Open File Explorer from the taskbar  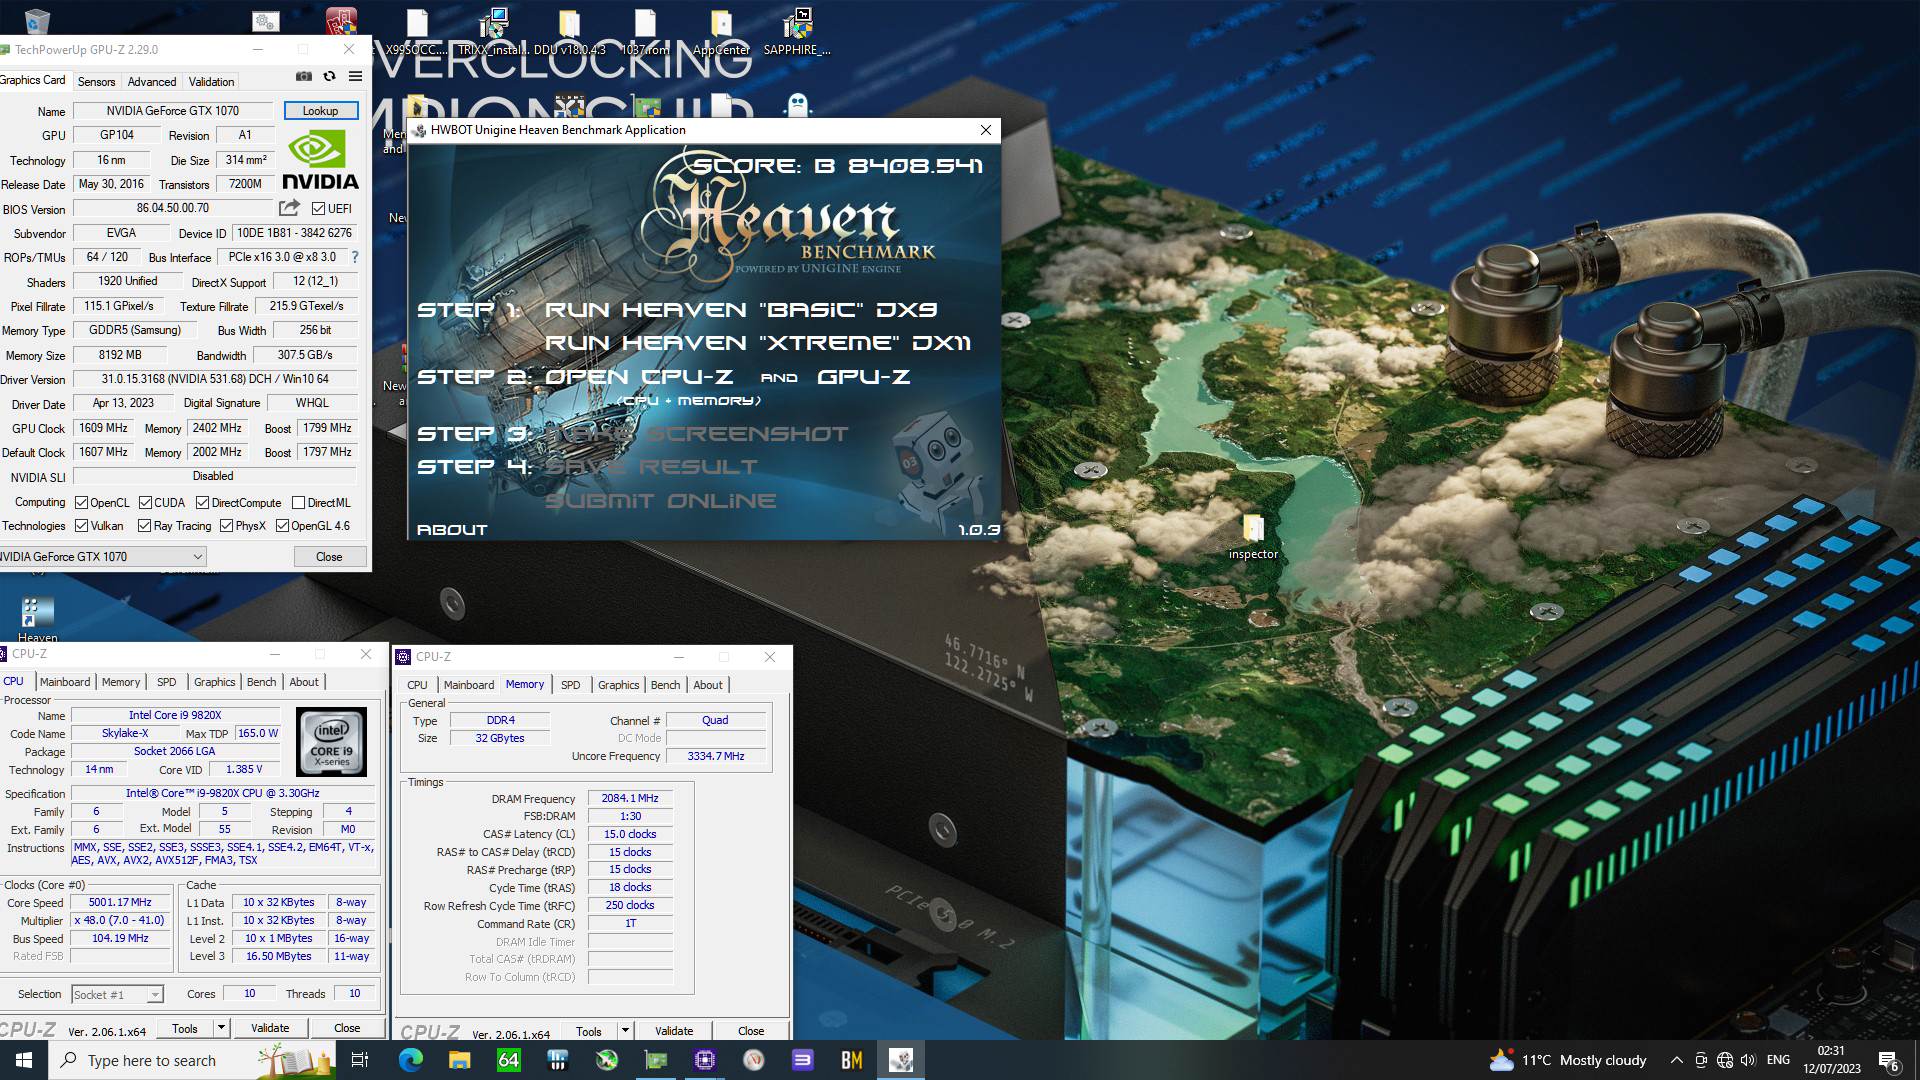(x=459, y=1060)
